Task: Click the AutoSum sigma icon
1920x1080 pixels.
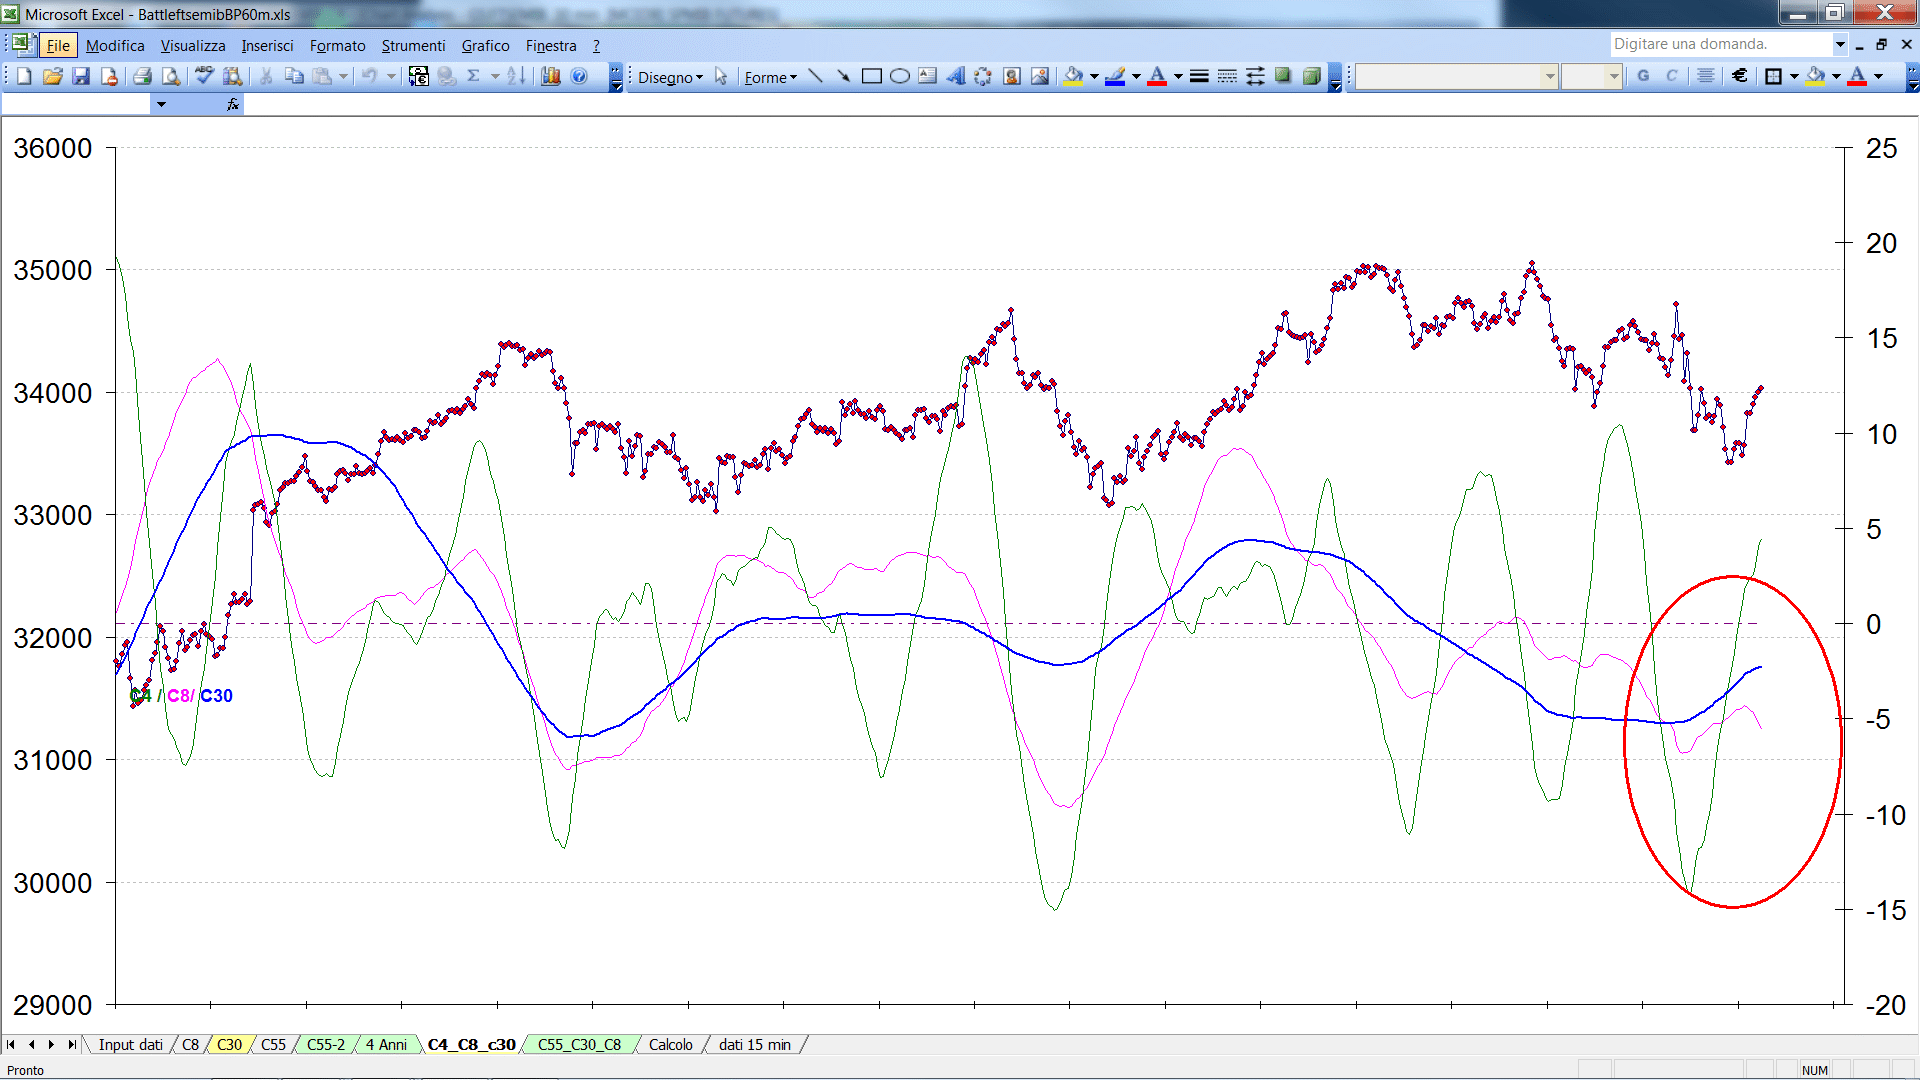Action: click(474, 76)
